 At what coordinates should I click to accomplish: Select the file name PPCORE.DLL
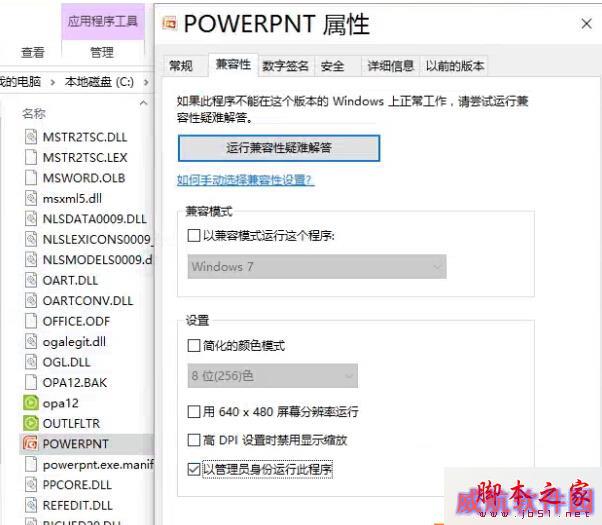pos(77,485)
